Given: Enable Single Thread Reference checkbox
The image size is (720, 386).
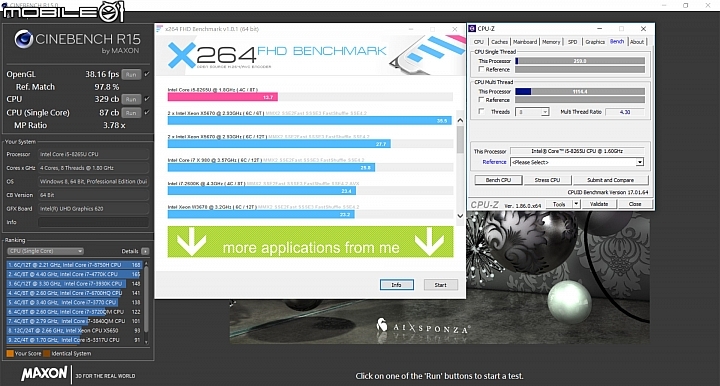Looking at the screenshot, I should coord(481,69).
